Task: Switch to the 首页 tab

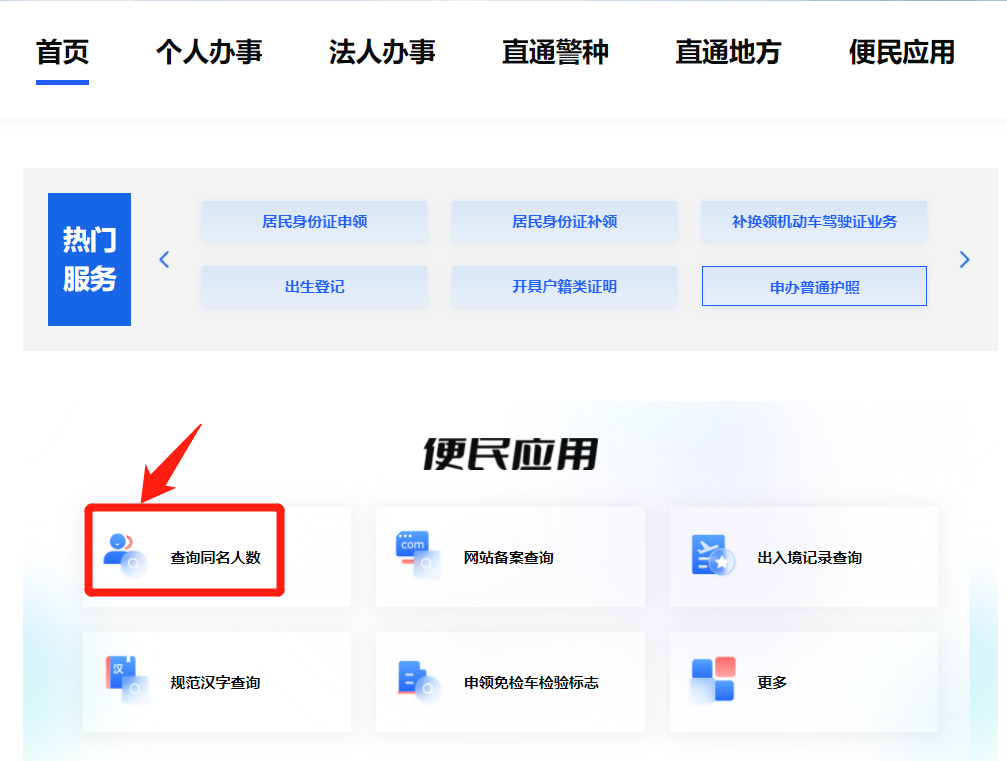Action: click(62, 52)
